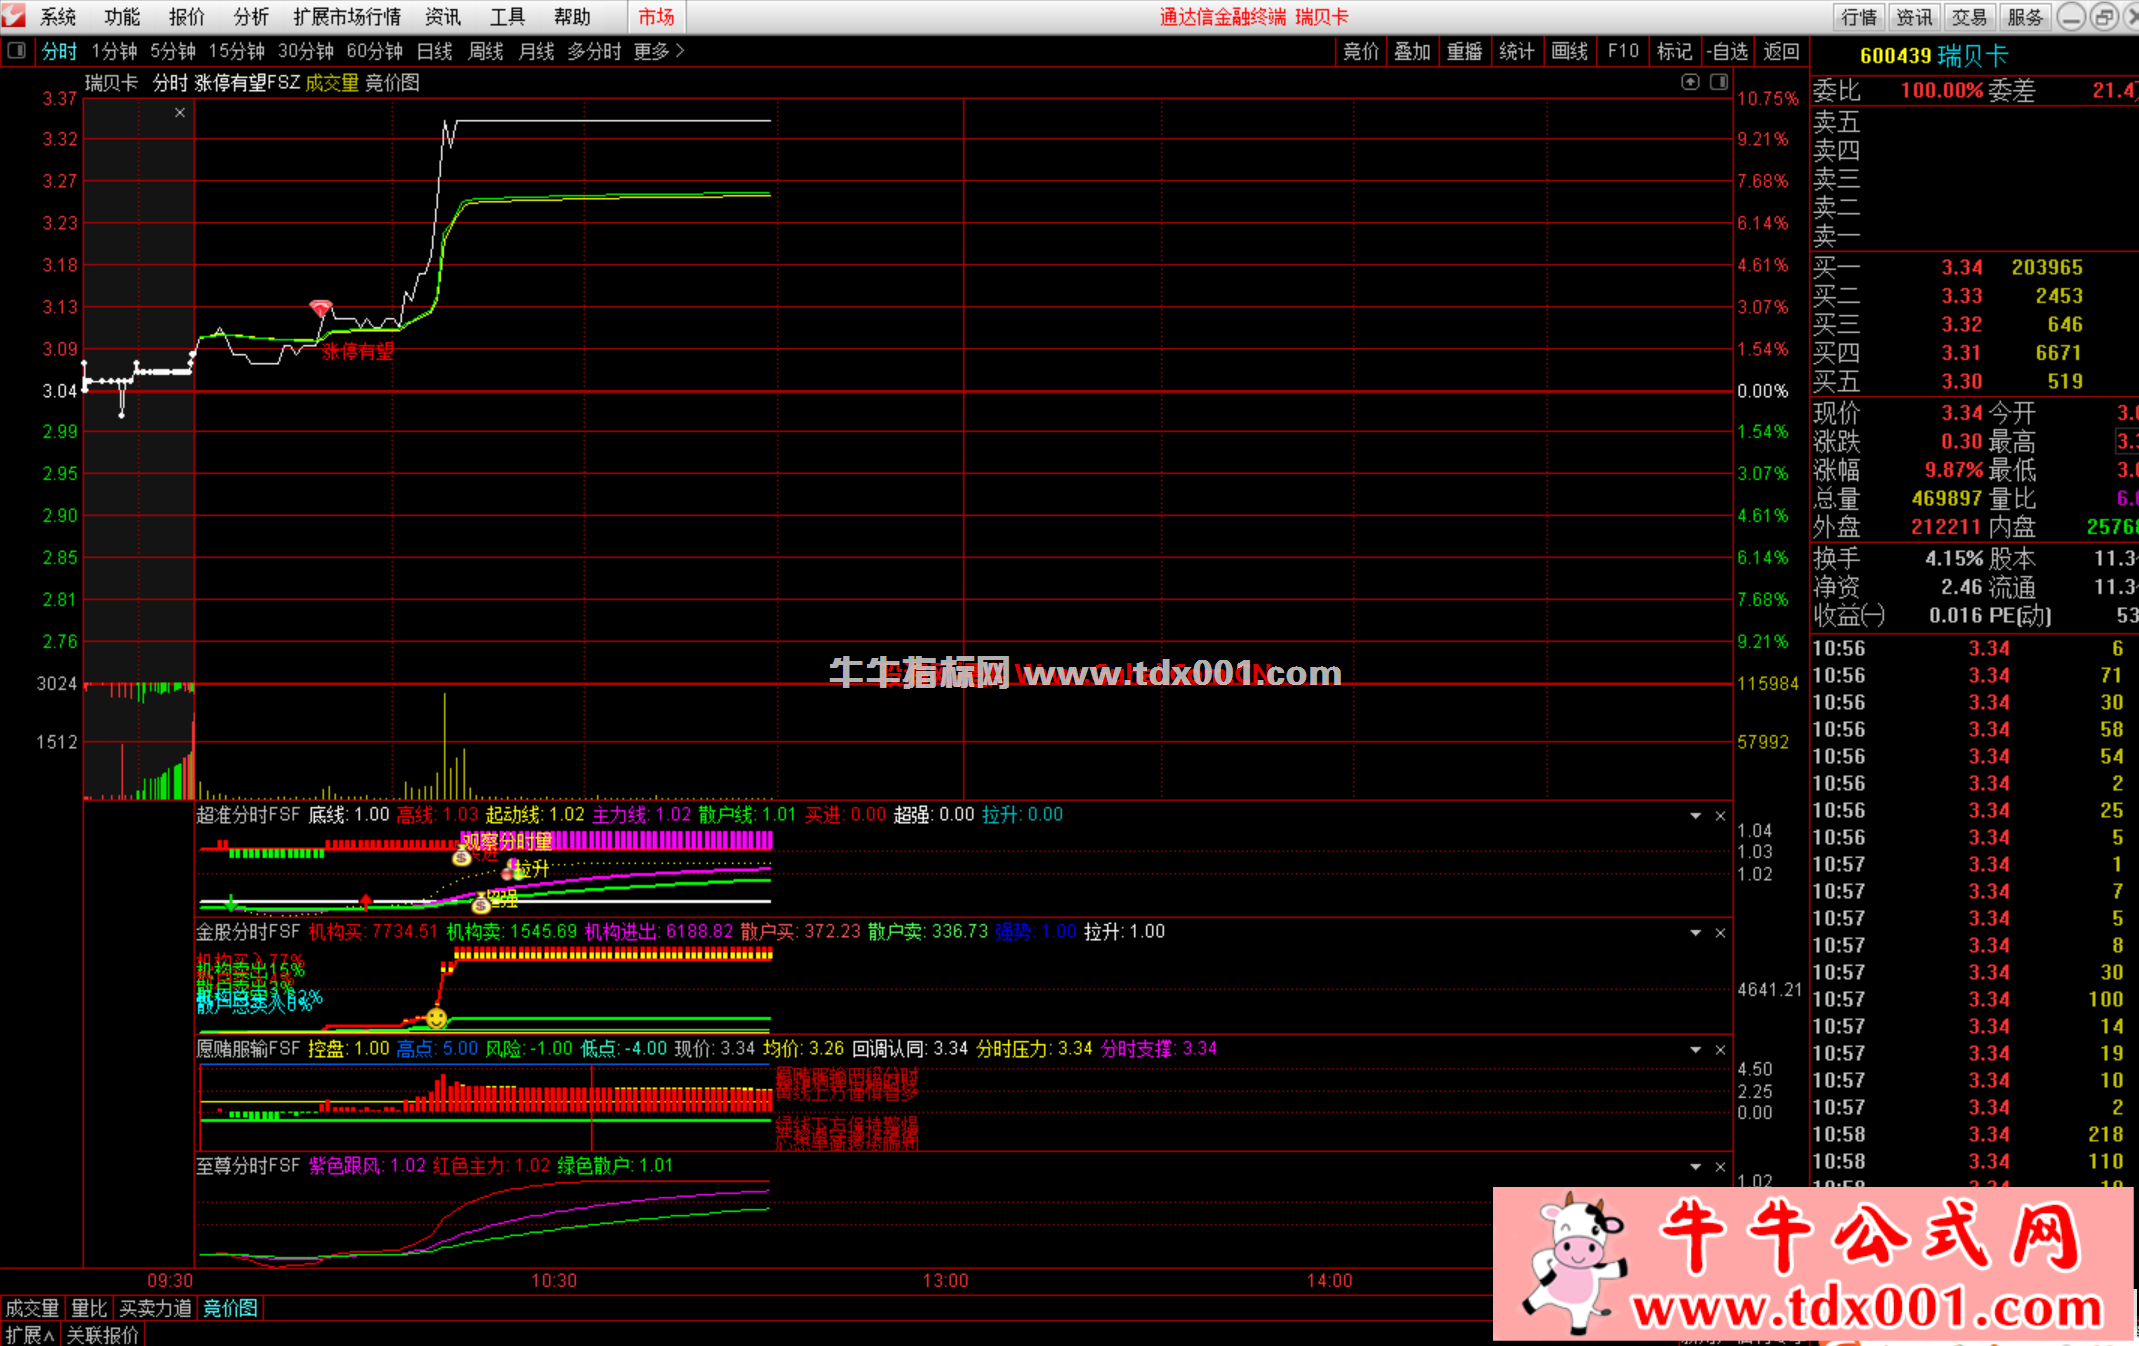Open the 分析 menu
Image resolution: width=2139 pixels, height=1346 pixels.
[251, 17]
